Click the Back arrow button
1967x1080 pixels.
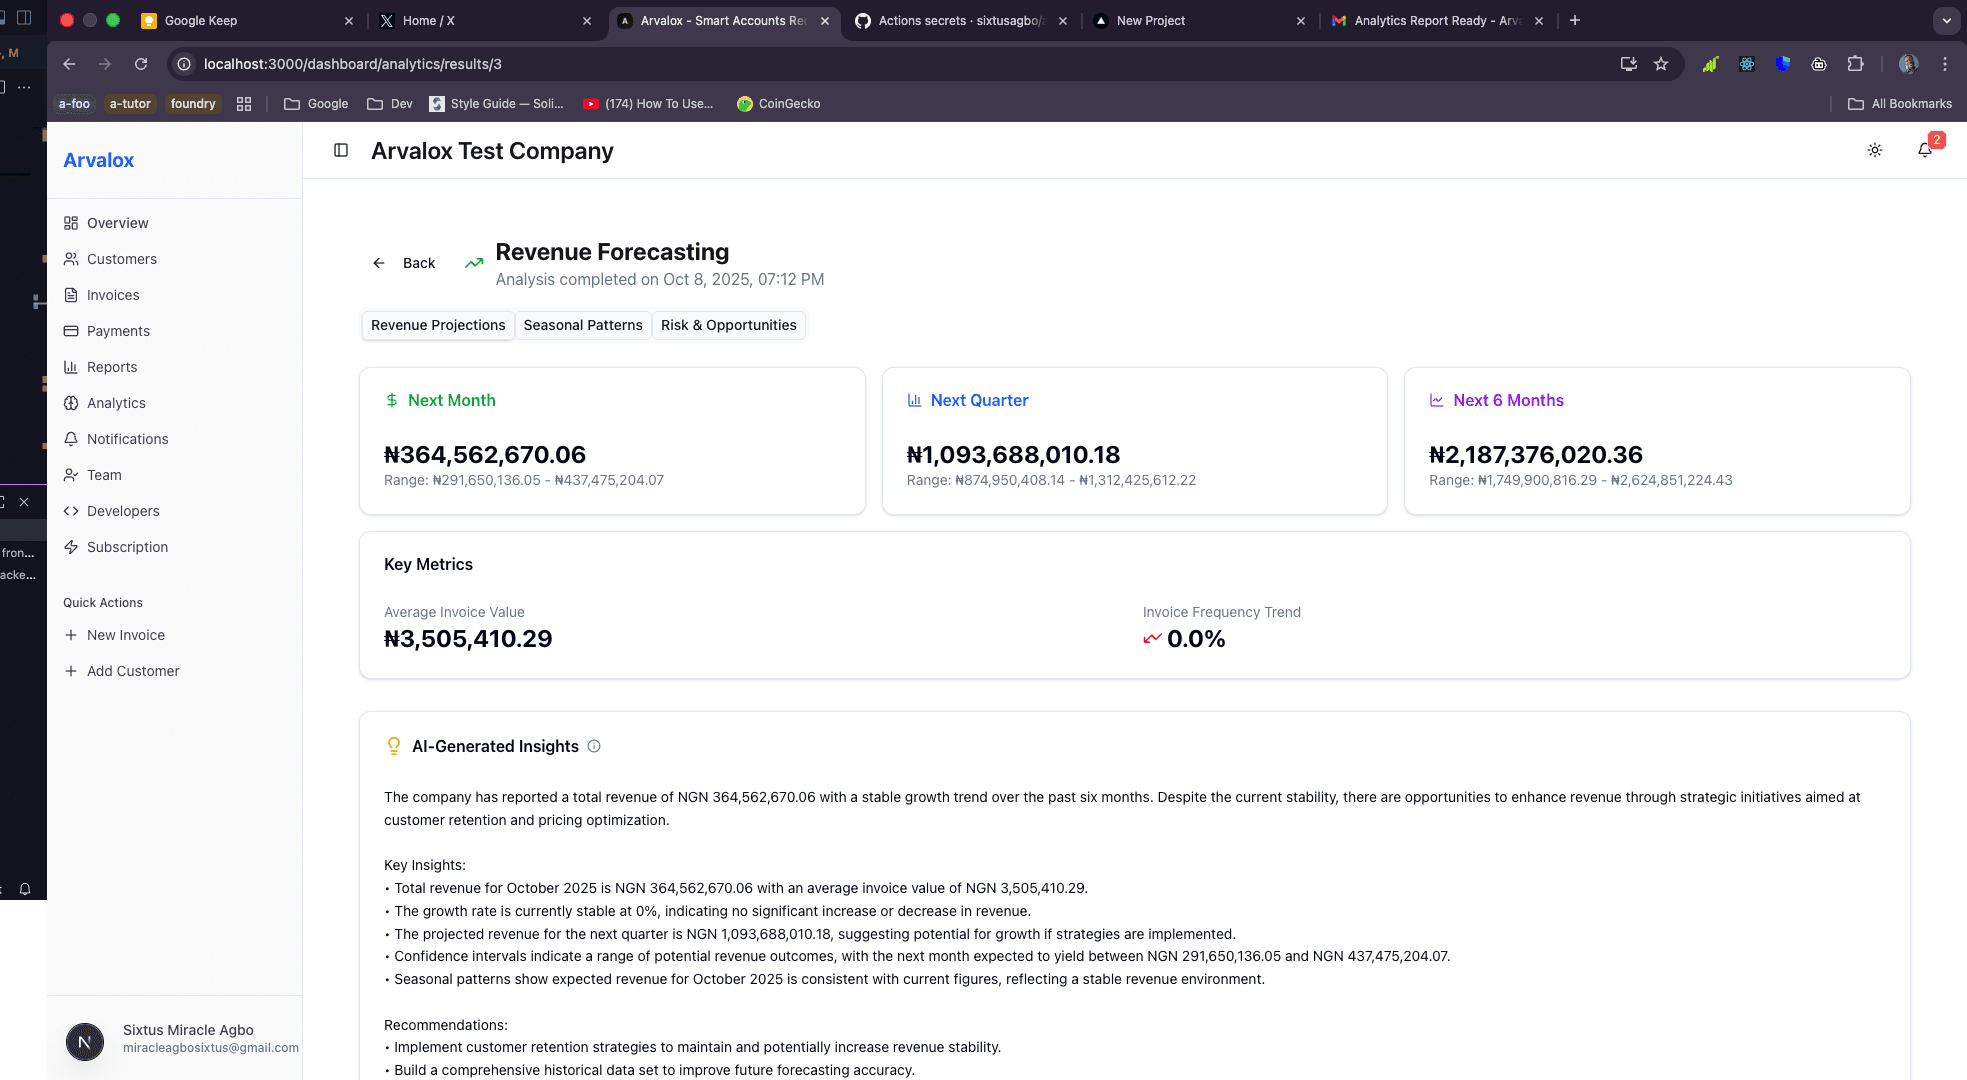[x=404, y=263]
